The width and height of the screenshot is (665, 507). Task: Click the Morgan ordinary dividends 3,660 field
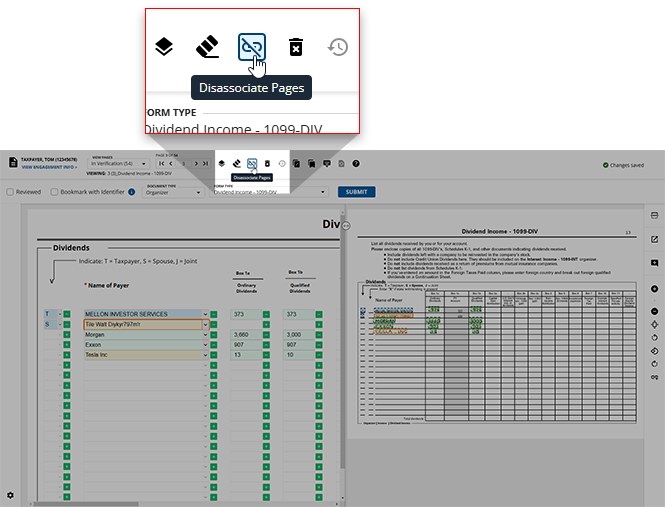click(246, 334)
